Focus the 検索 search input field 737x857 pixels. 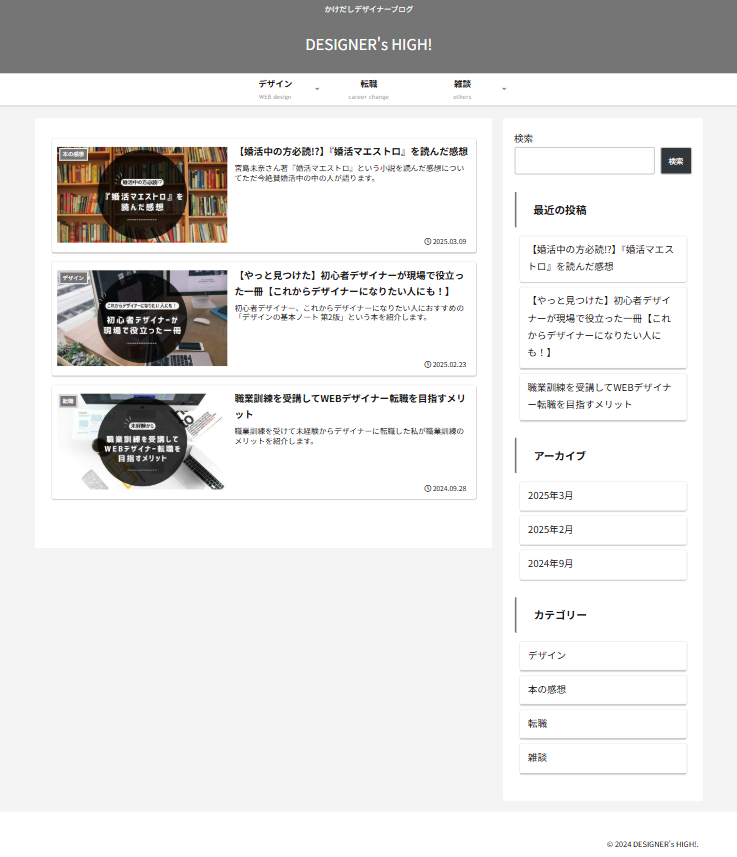click(584, 161)
